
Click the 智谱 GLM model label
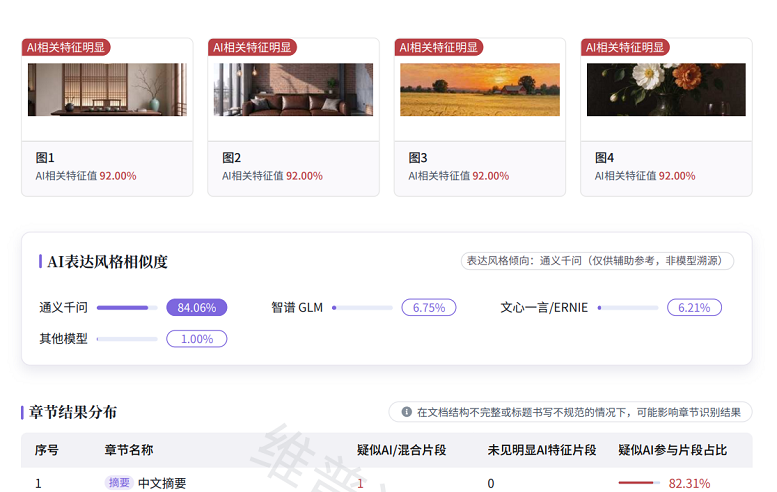click(x=297, y=308)
